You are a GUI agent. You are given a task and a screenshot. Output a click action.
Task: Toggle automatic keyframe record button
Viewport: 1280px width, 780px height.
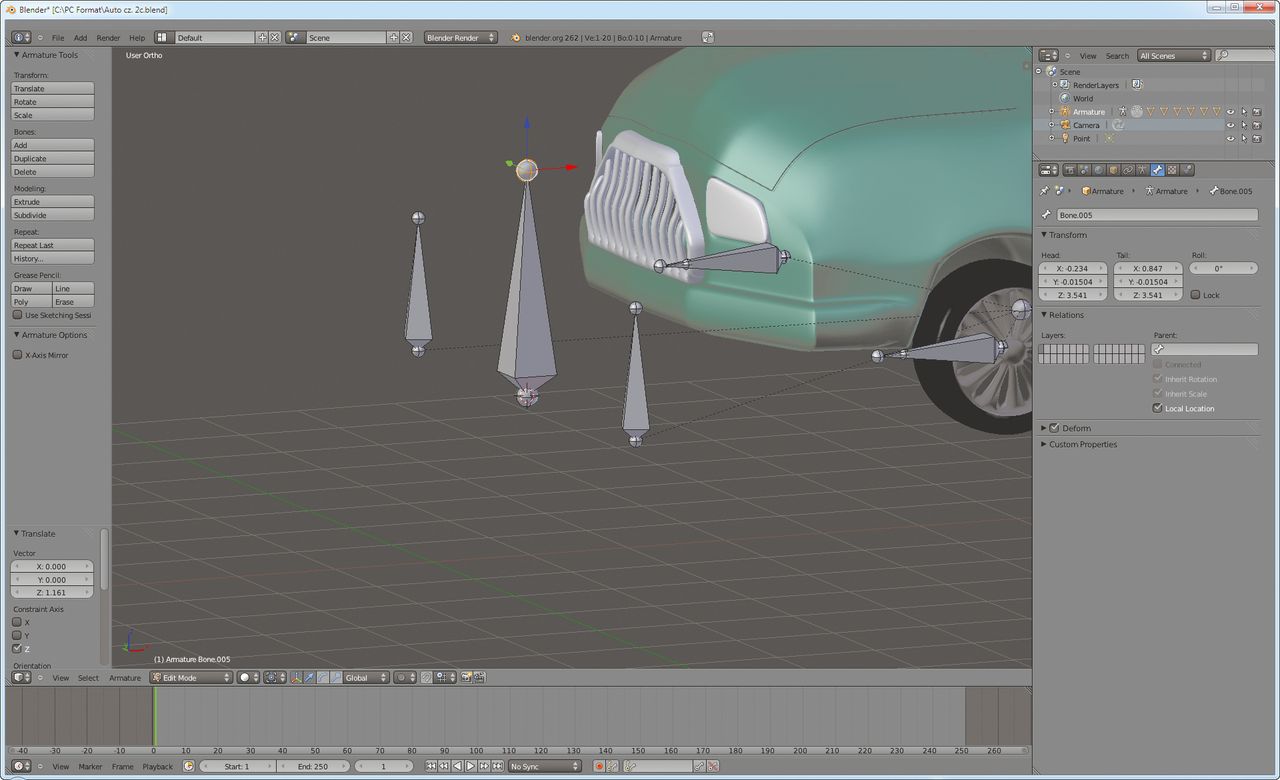(x=599, y=766)
